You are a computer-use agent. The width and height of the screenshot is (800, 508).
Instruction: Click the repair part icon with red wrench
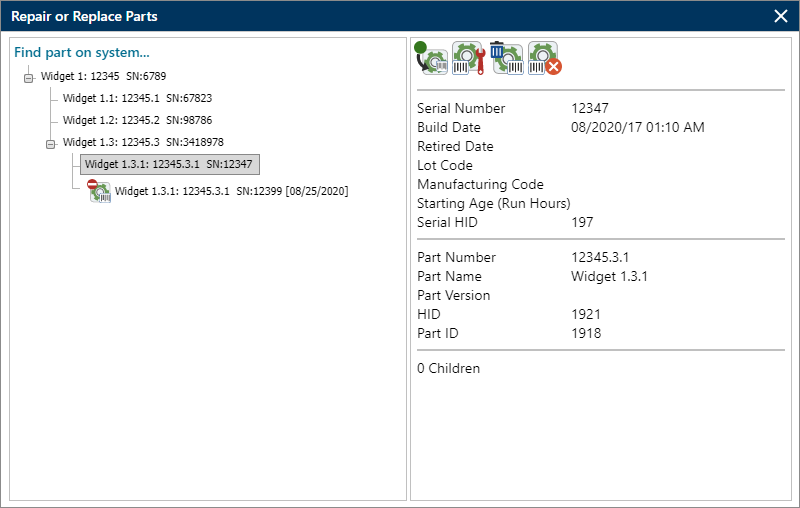coord(468,59)
